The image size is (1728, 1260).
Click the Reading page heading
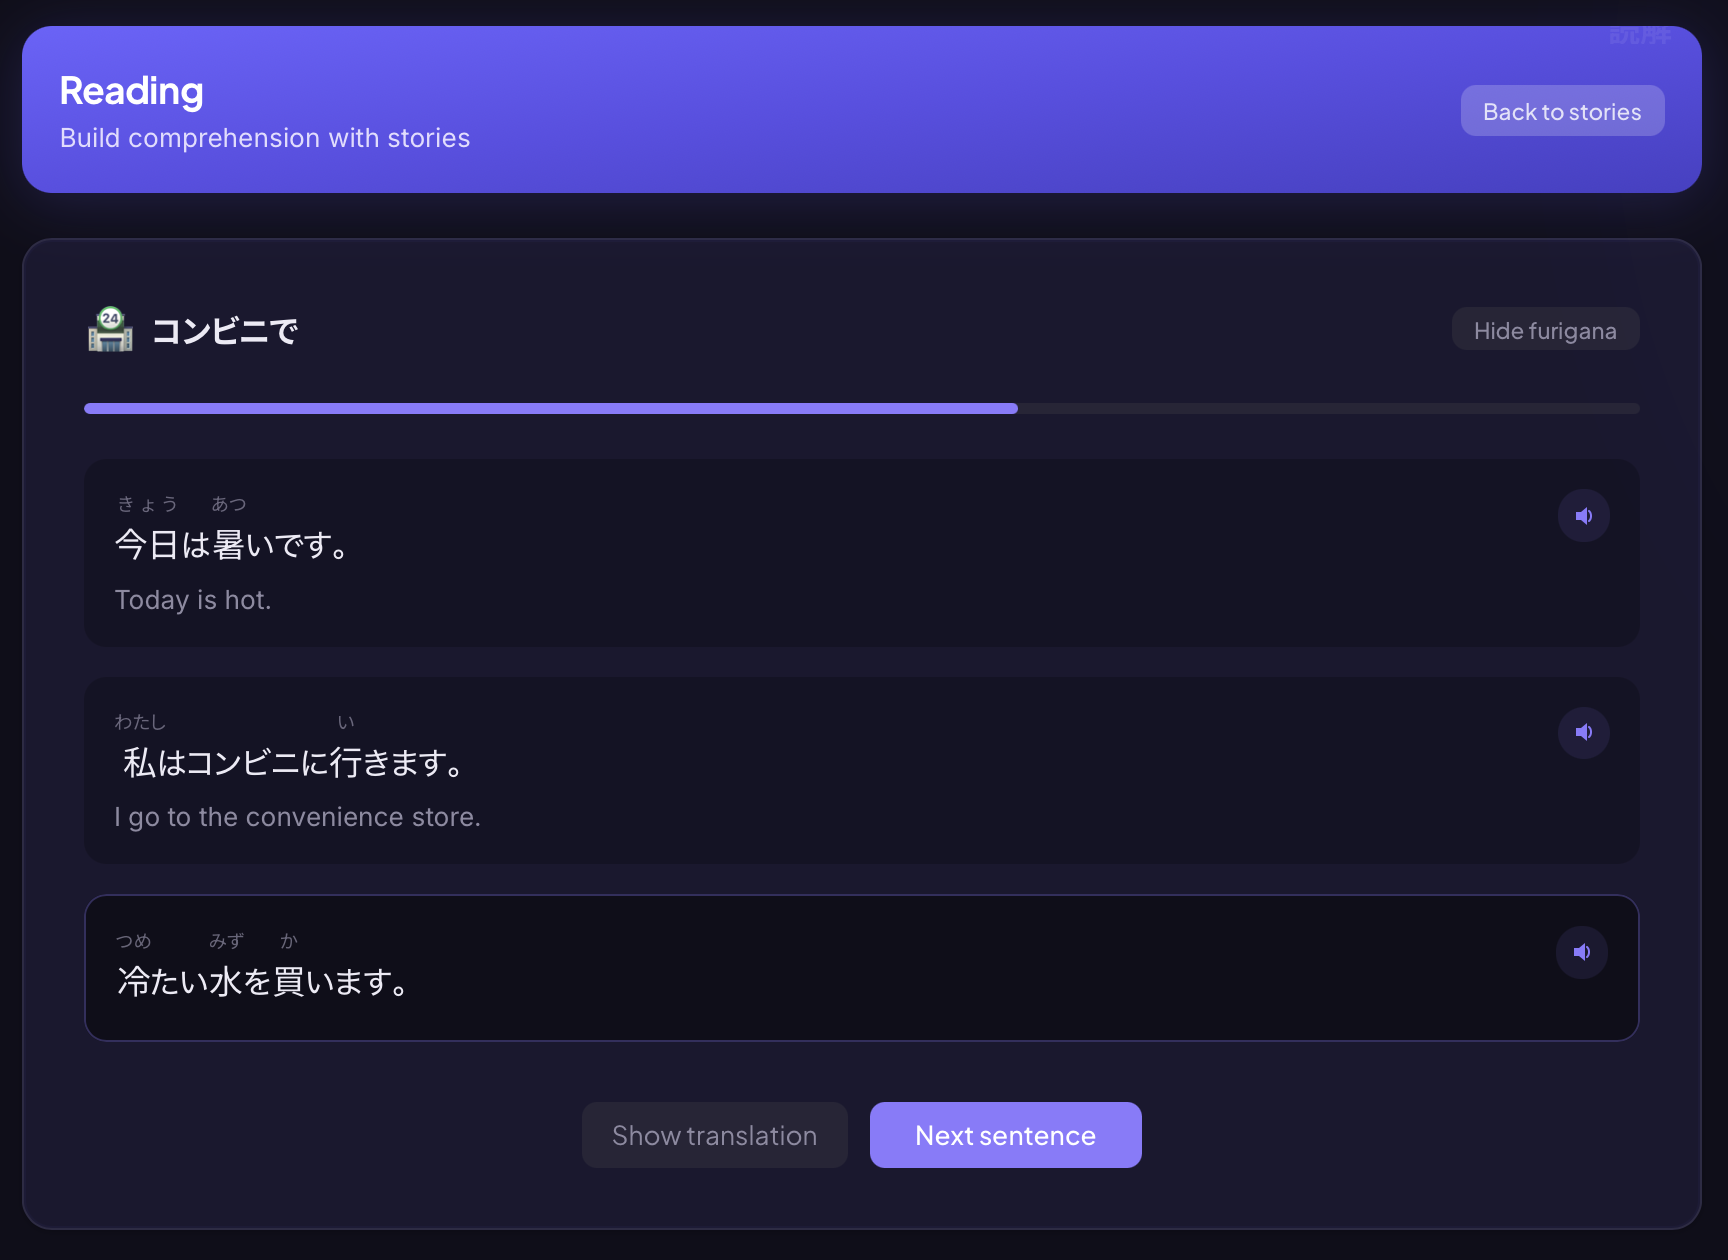pos(132,91)
